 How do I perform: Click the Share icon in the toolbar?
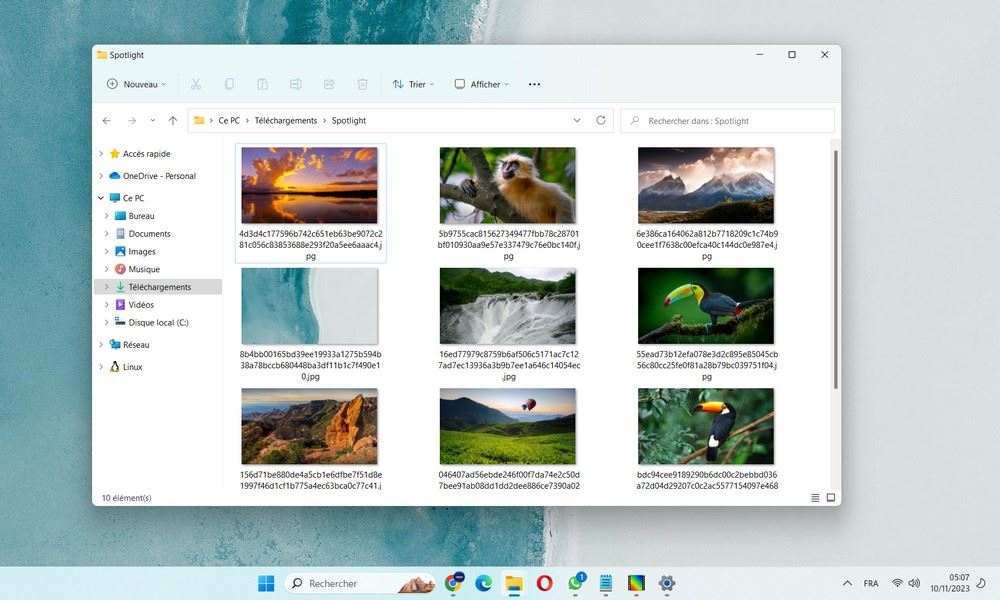328,84
